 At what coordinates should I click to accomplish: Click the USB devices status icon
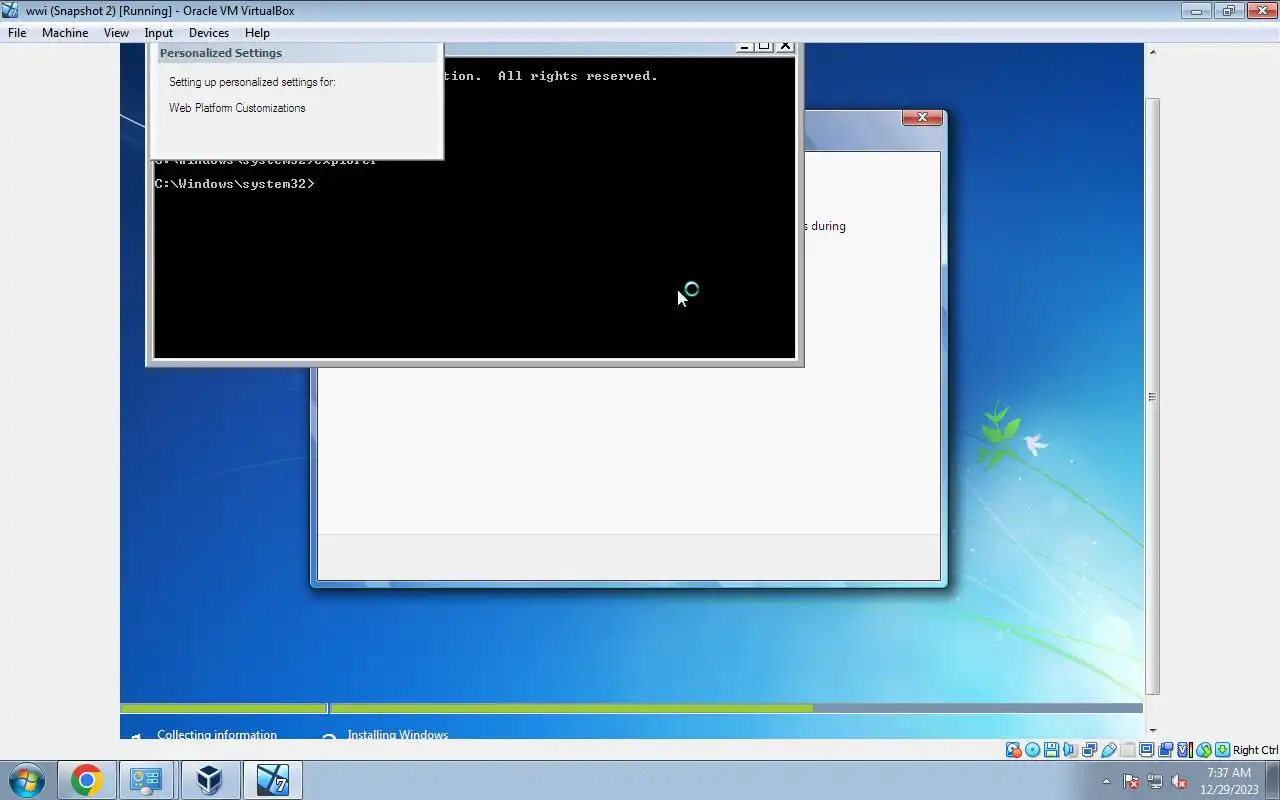1109,750
